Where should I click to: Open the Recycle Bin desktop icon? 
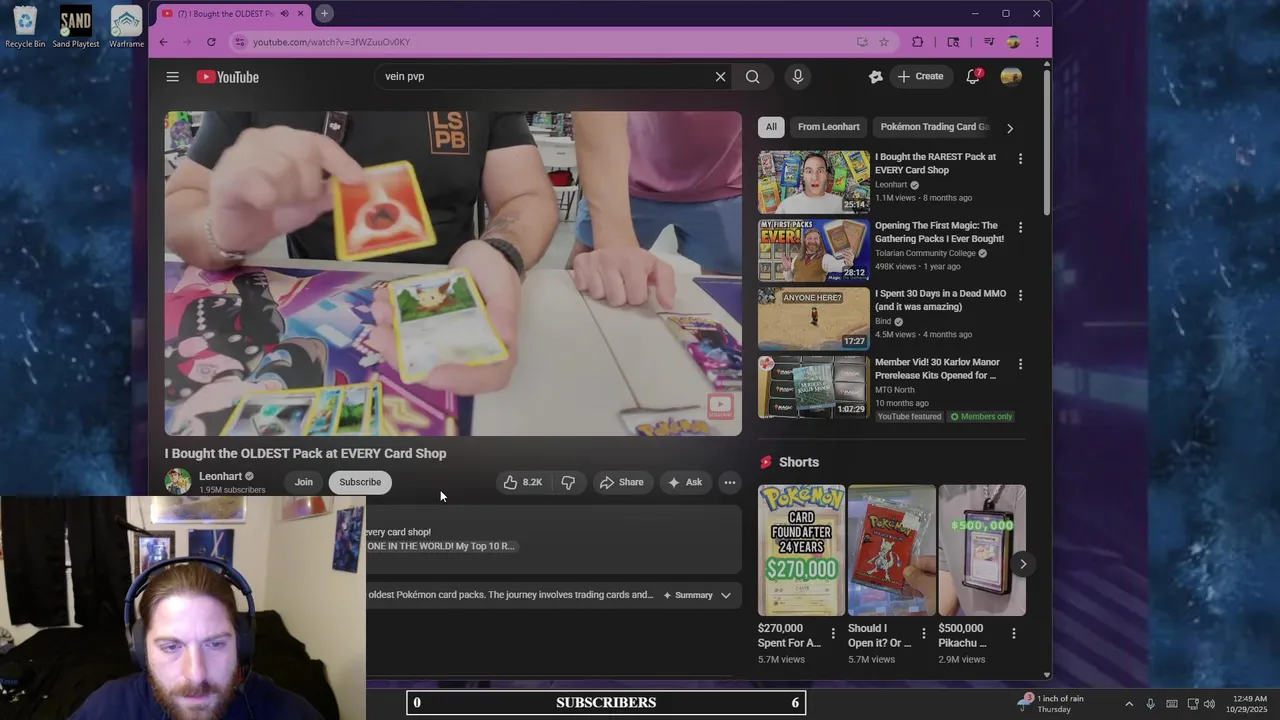25,27
